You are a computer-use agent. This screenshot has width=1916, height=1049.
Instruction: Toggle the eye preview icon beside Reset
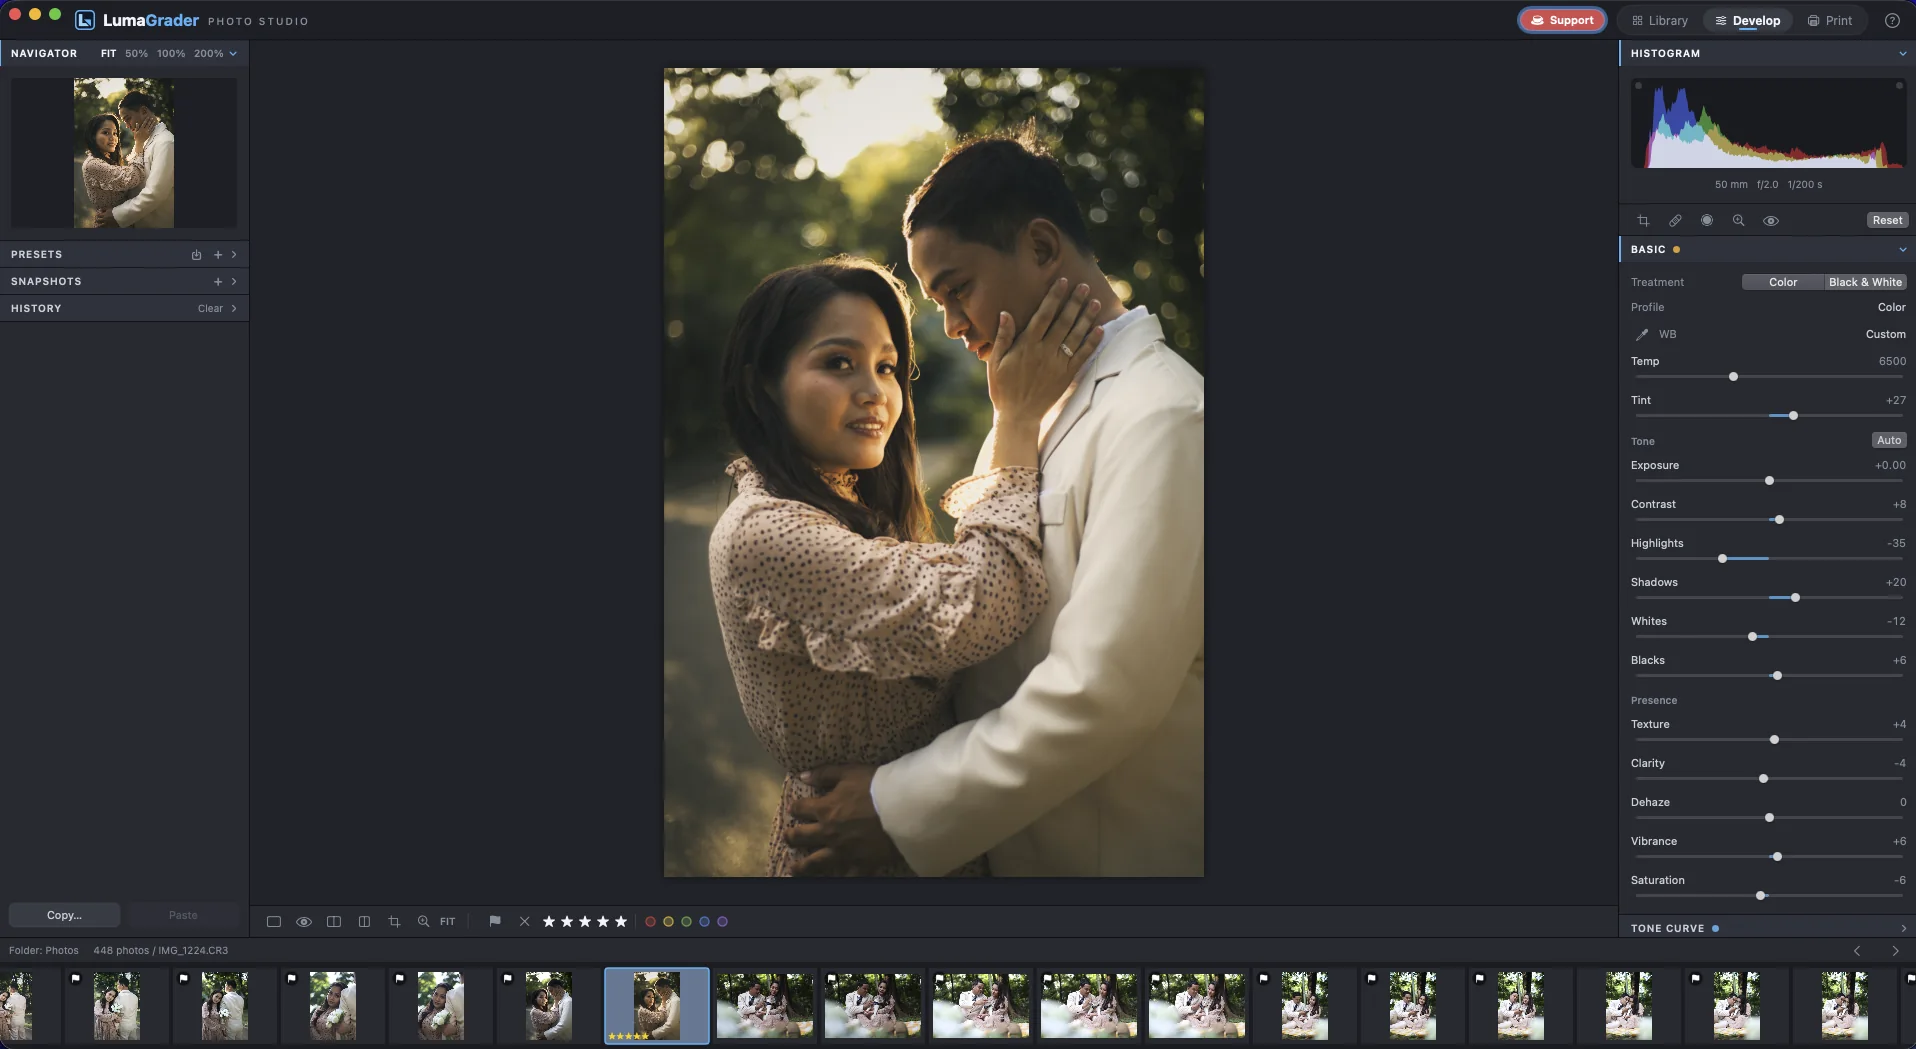pyautogui.click(x=1771, y=220)
